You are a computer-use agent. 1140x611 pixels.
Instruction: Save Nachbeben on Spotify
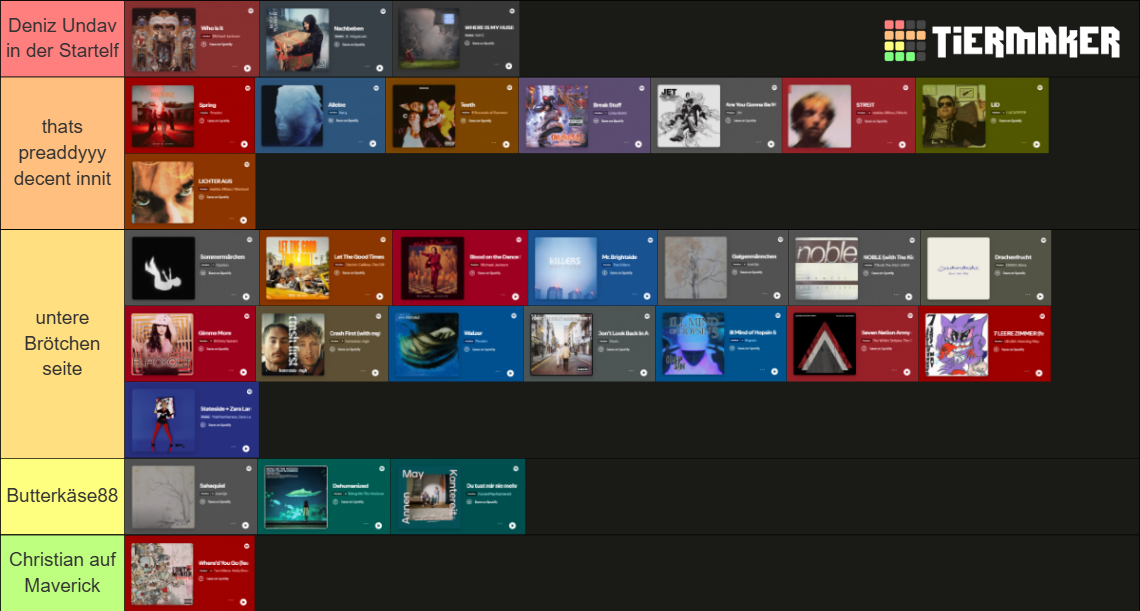pyautogui.click(x=348, y=44)
